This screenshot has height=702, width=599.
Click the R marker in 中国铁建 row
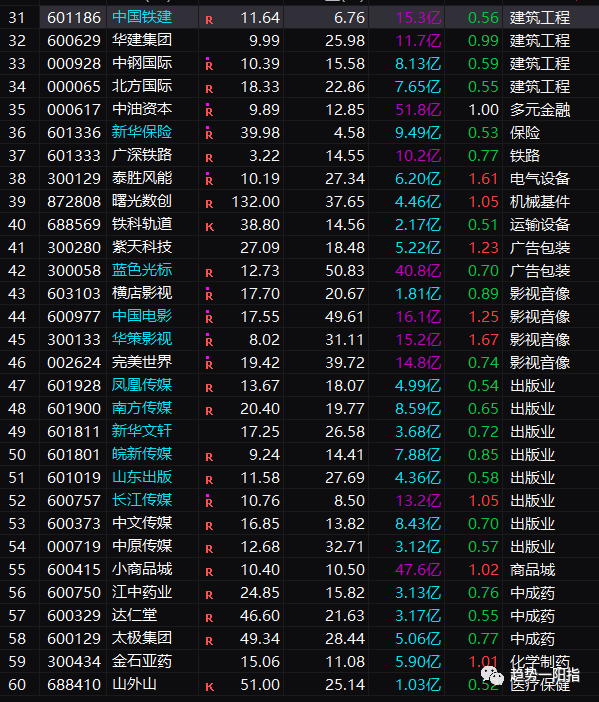coord(209,20)
